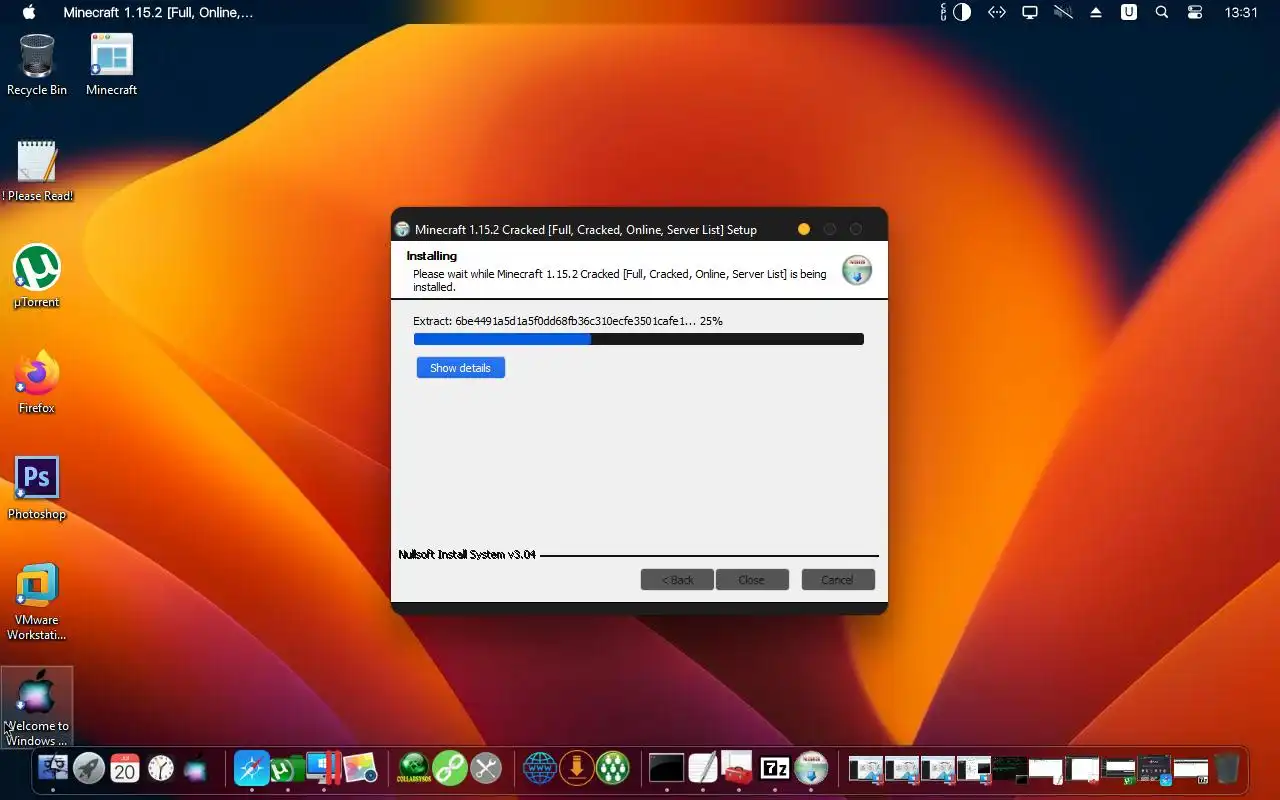Image resolution: width=1280 pixels, height=800 pixels.
Task: Click the Cancel button in installer
Action: pos(838,580)
